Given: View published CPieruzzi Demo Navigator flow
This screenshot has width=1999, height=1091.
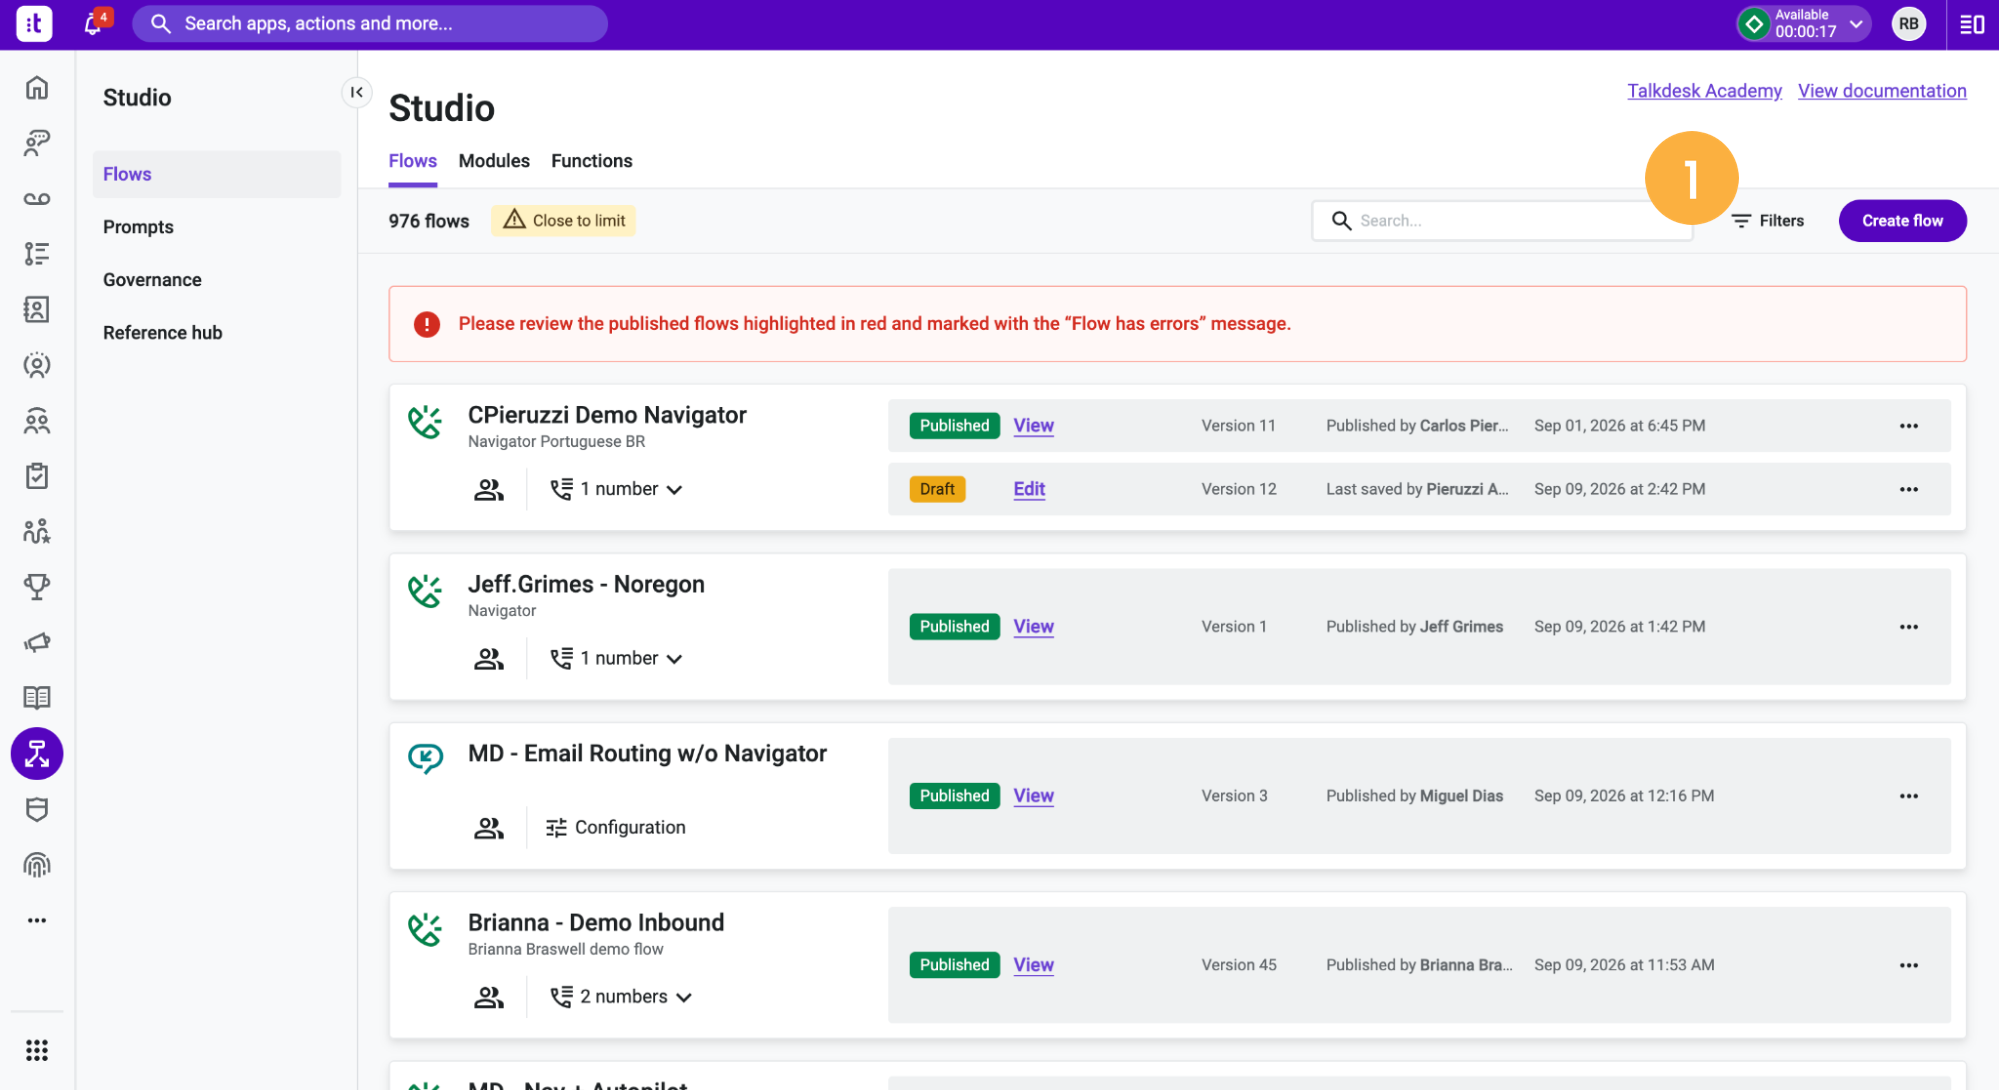Looking at the screenshot, I should point(1033,426).
